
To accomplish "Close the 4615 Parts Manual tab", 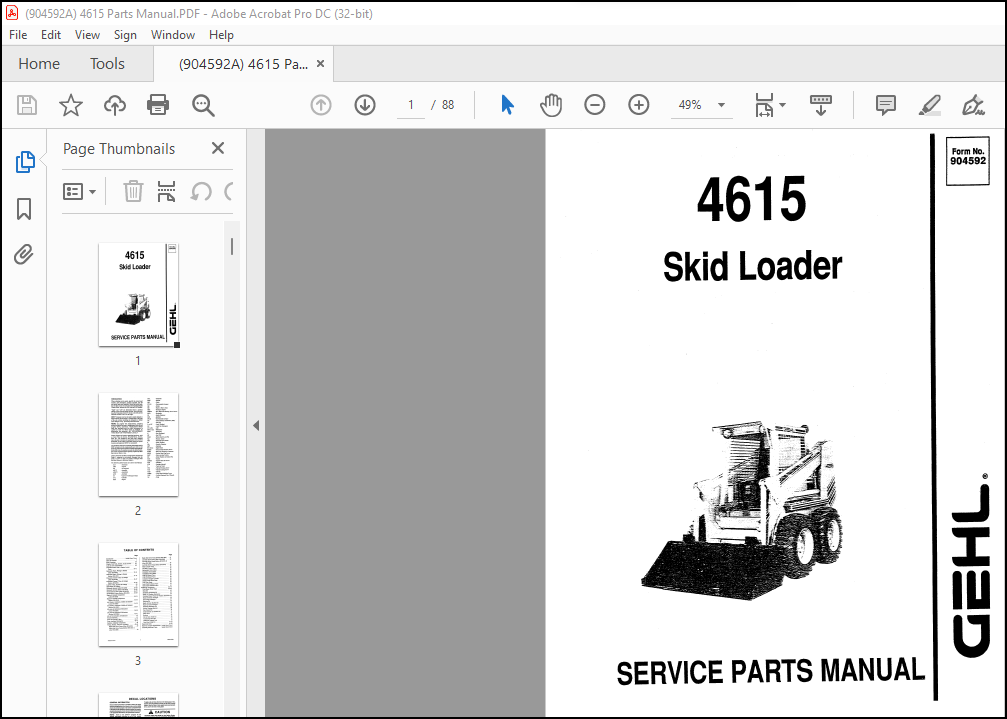I will 320,64.
